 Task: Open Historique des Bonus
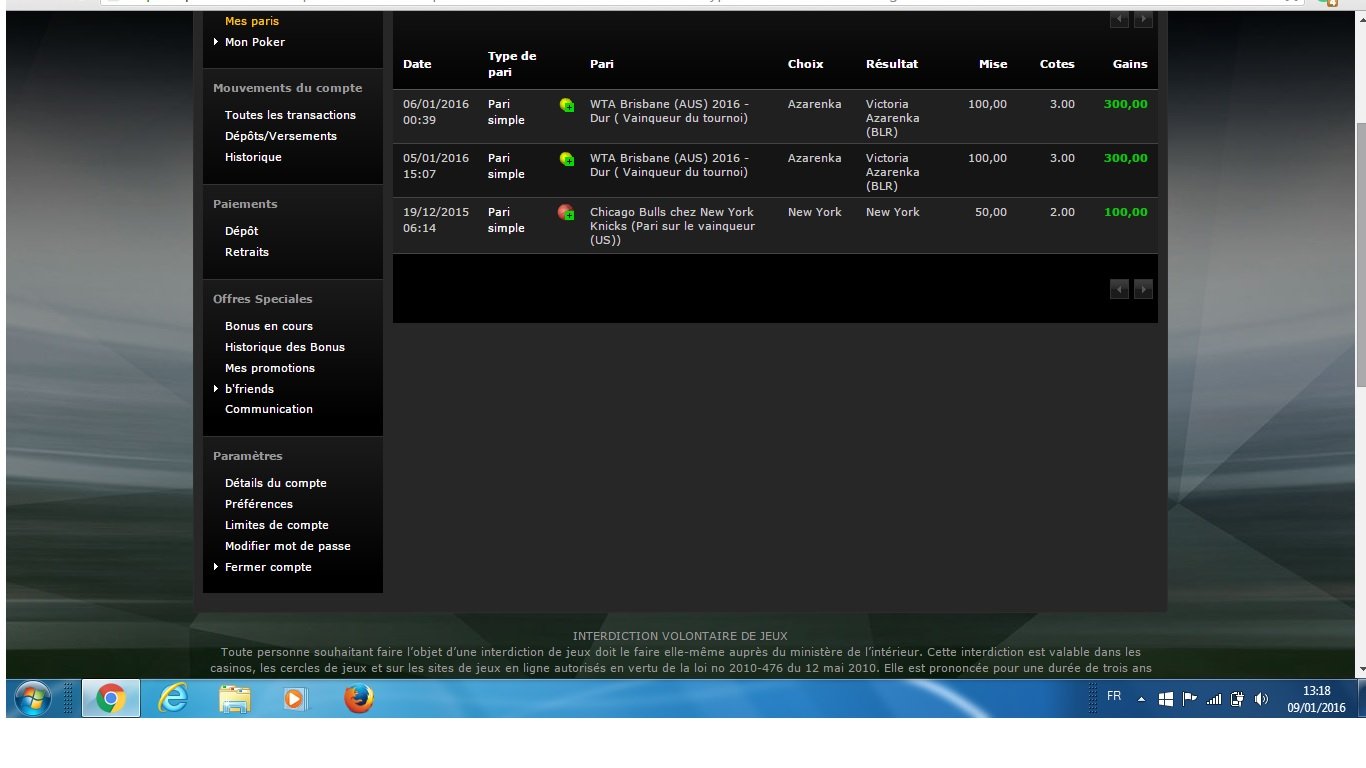pos(285,347)
